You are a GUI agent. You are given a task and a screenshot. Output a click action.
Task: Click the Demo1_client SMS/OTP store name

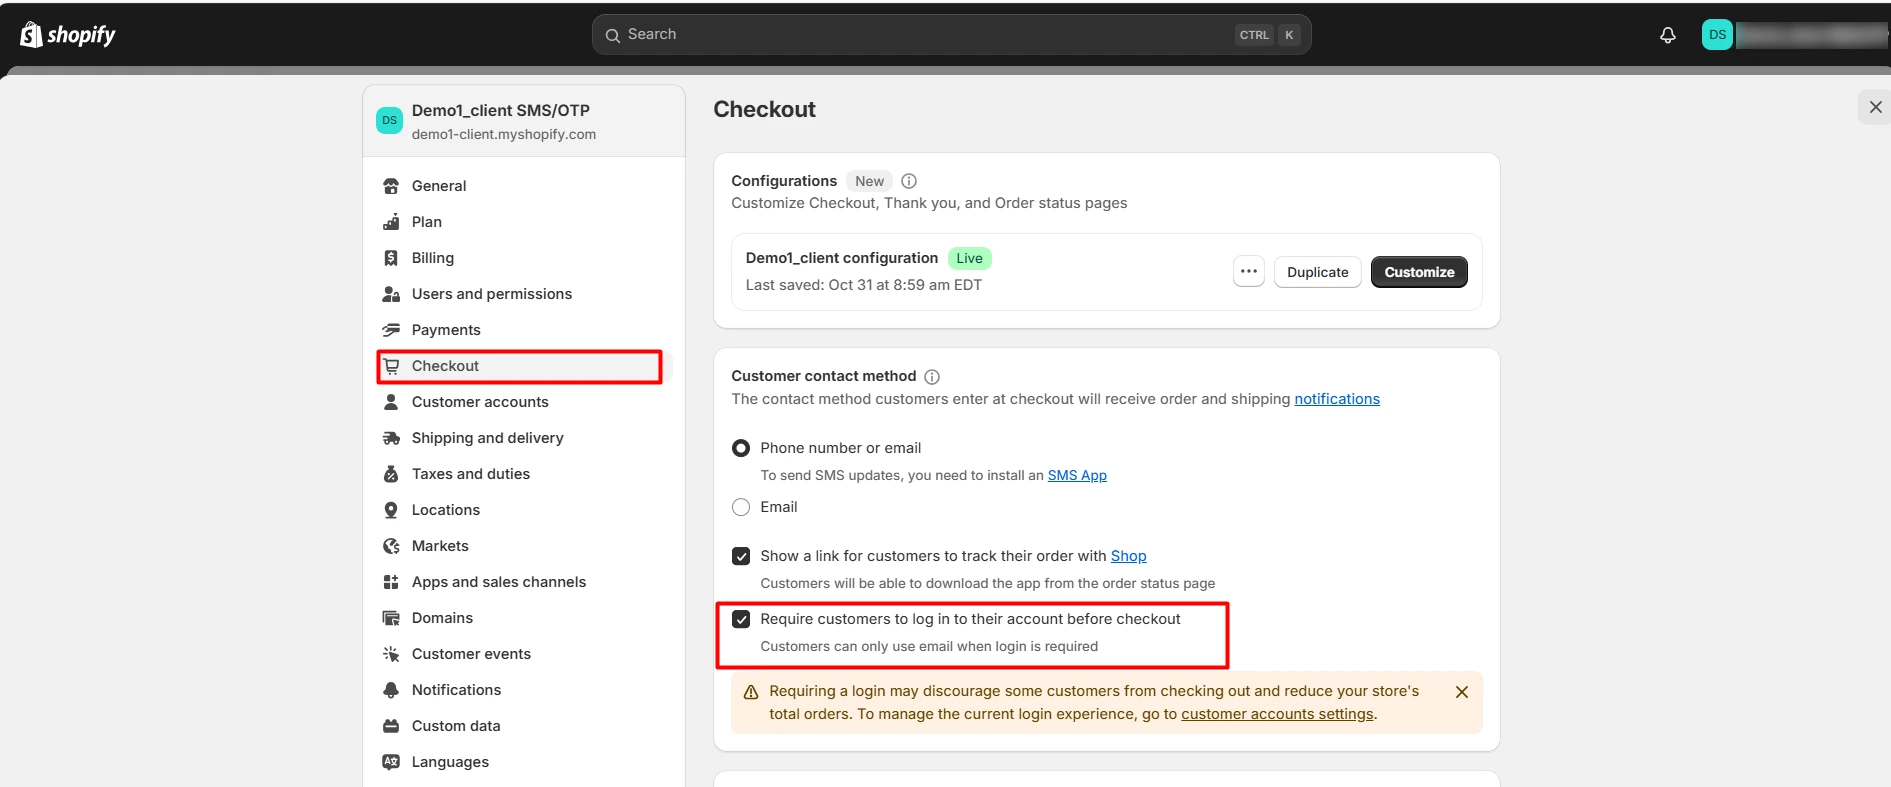tap(501, 110)
